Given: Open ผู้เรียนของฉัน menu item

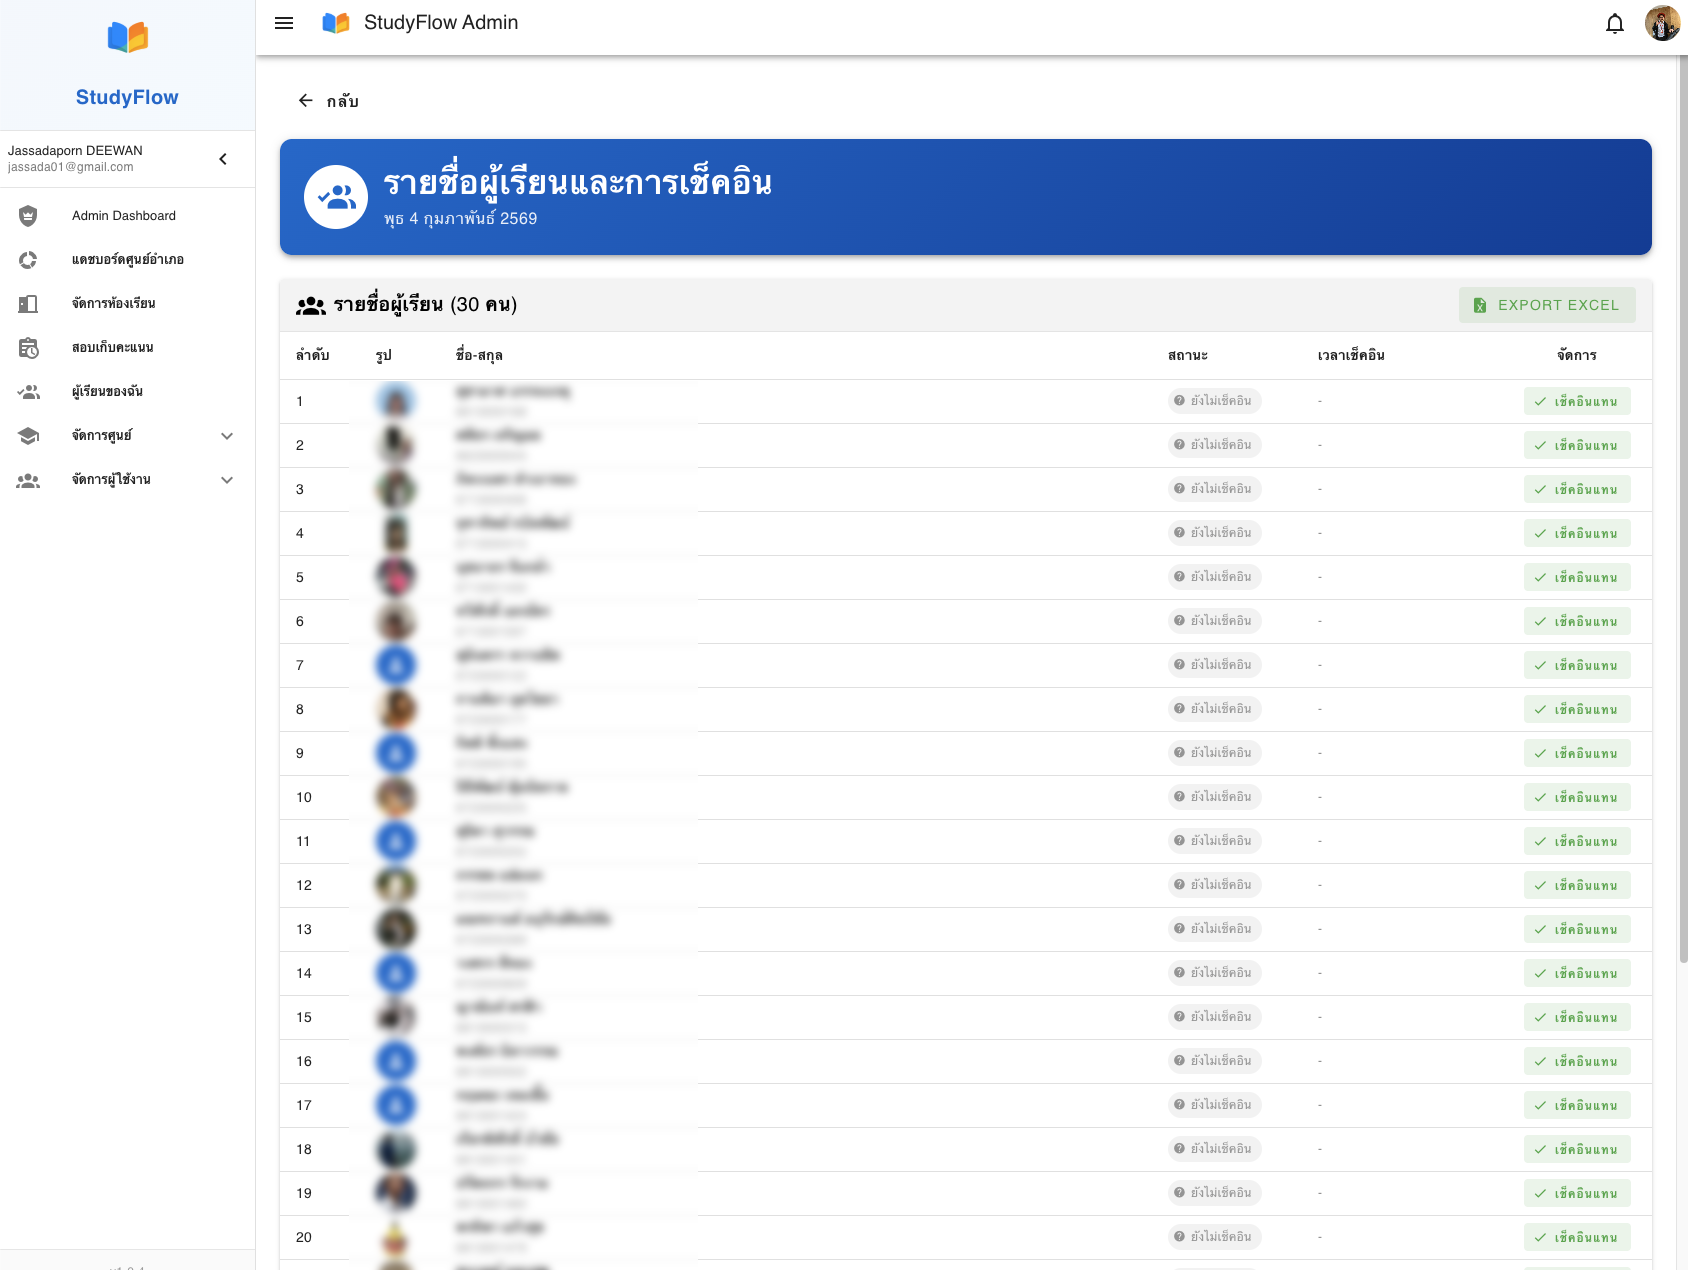Looking at the screenshot, I should [107, 392].
